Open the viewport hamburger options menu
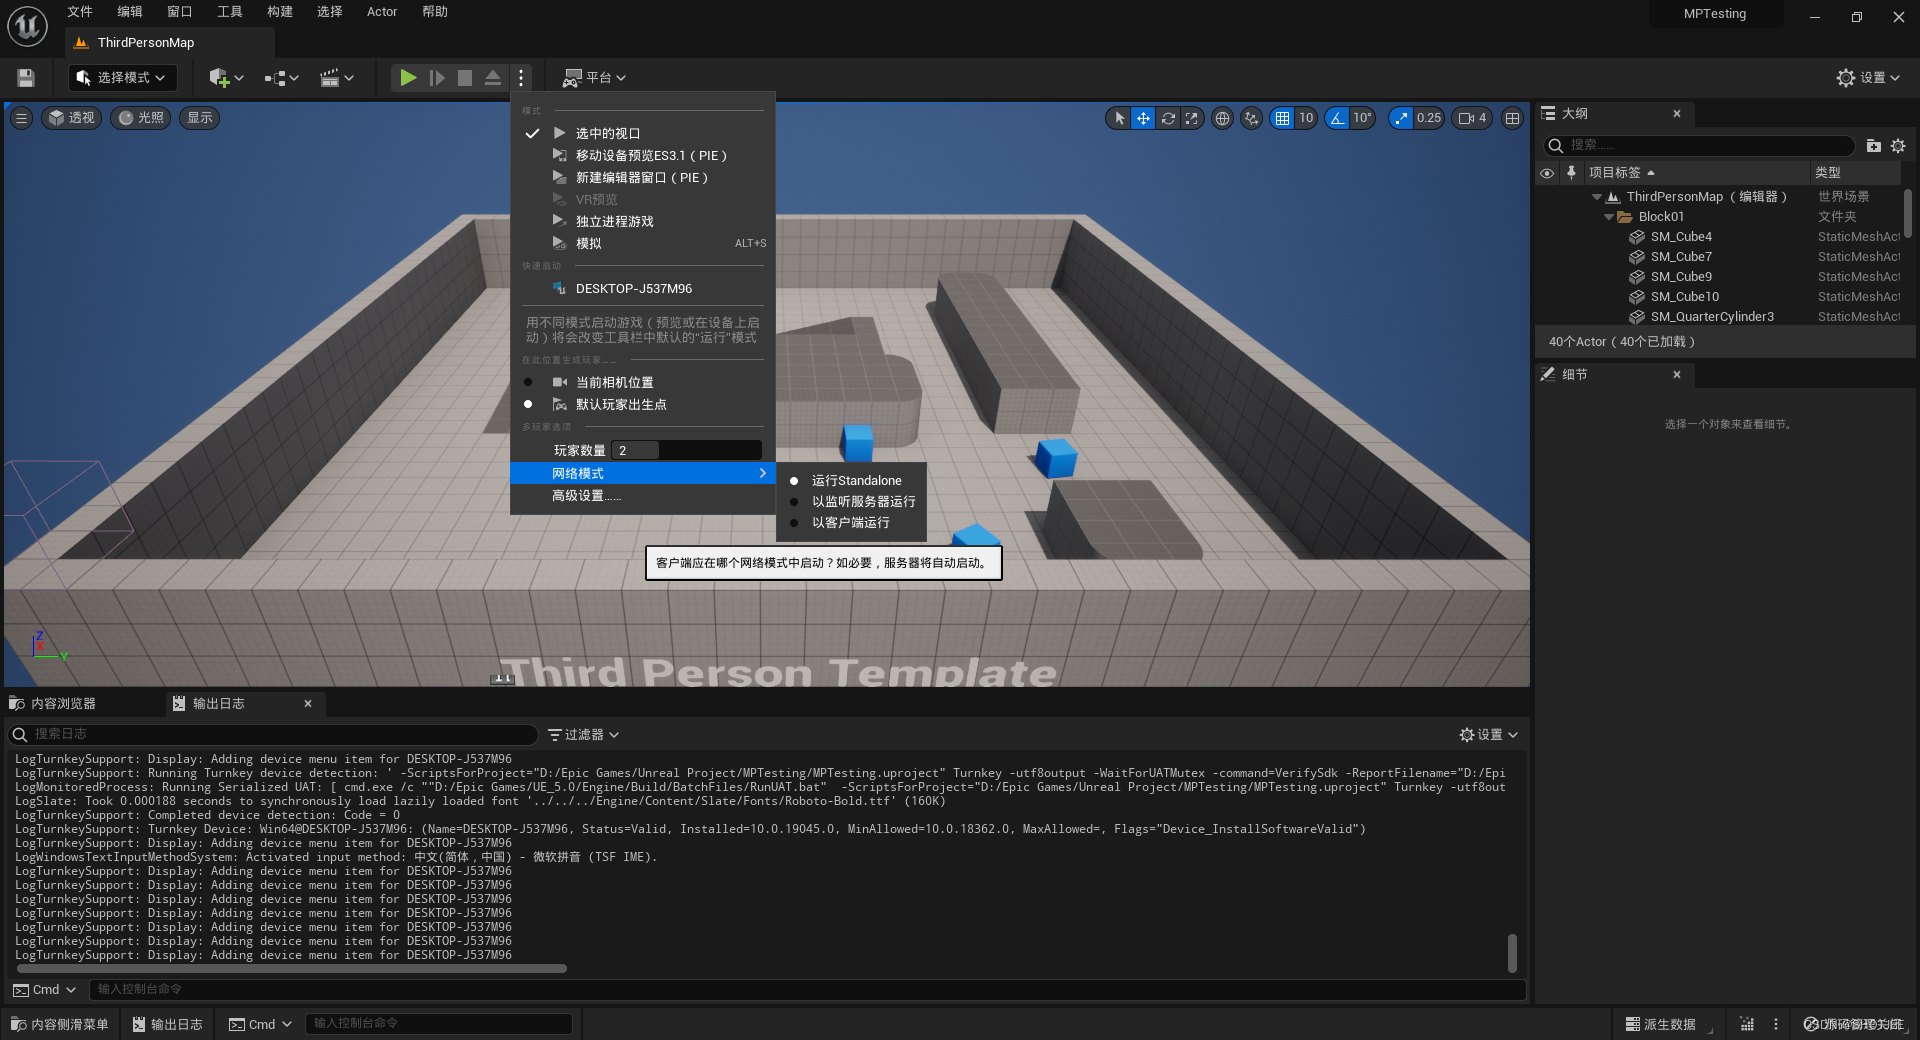The image size is (1920, 1040). [x=21, y=118]
